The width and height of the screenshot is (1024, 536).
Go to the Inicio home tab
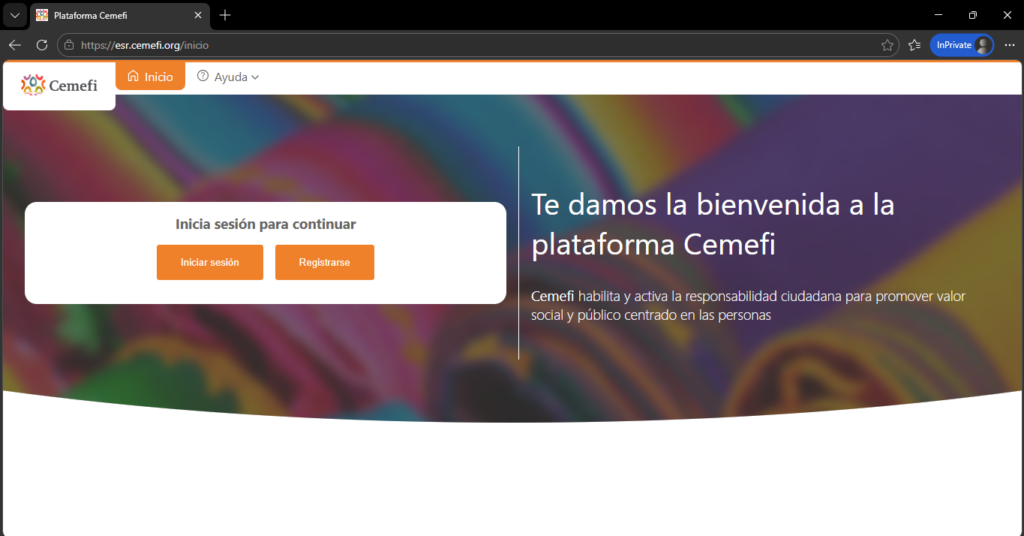(x=150, y=77)
